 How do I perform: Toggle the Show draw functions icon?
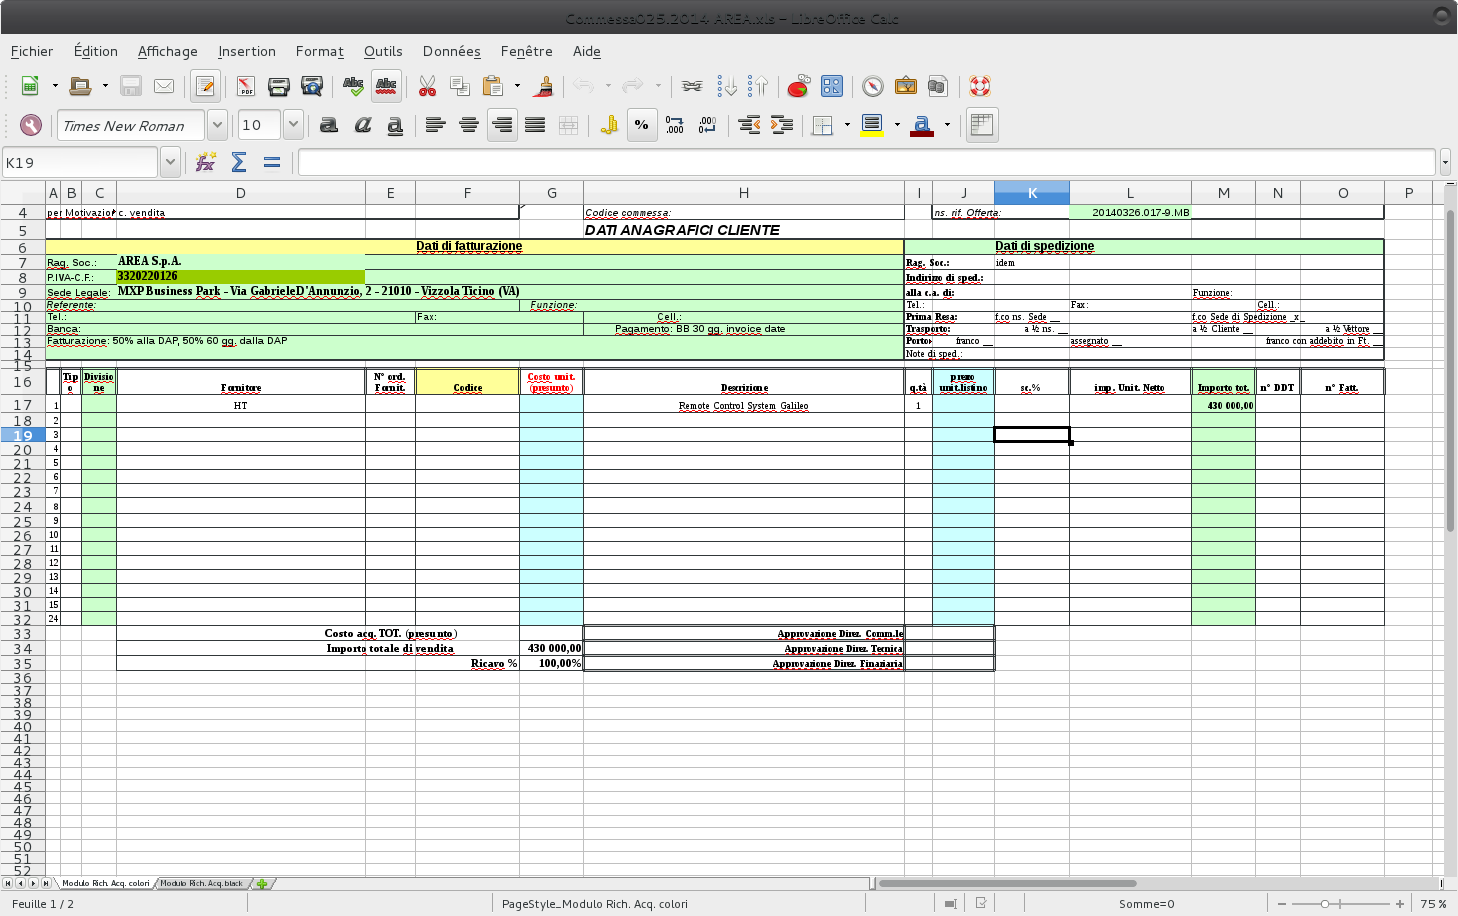(x=832, y=86)
